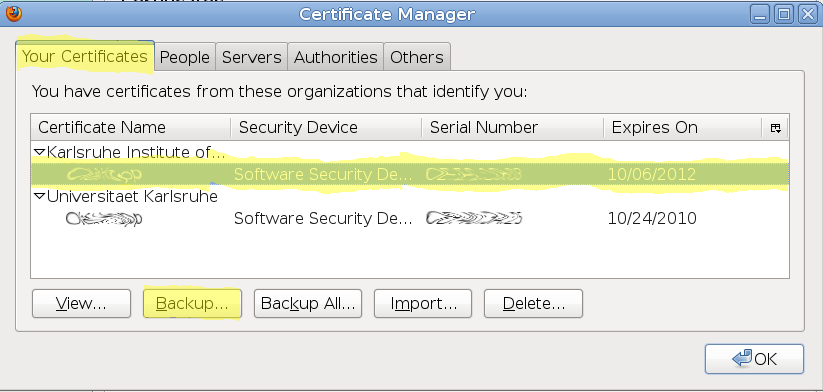Screen dimensions: 823x392
Task: Click Backup All… button
Action: (308, 303)
